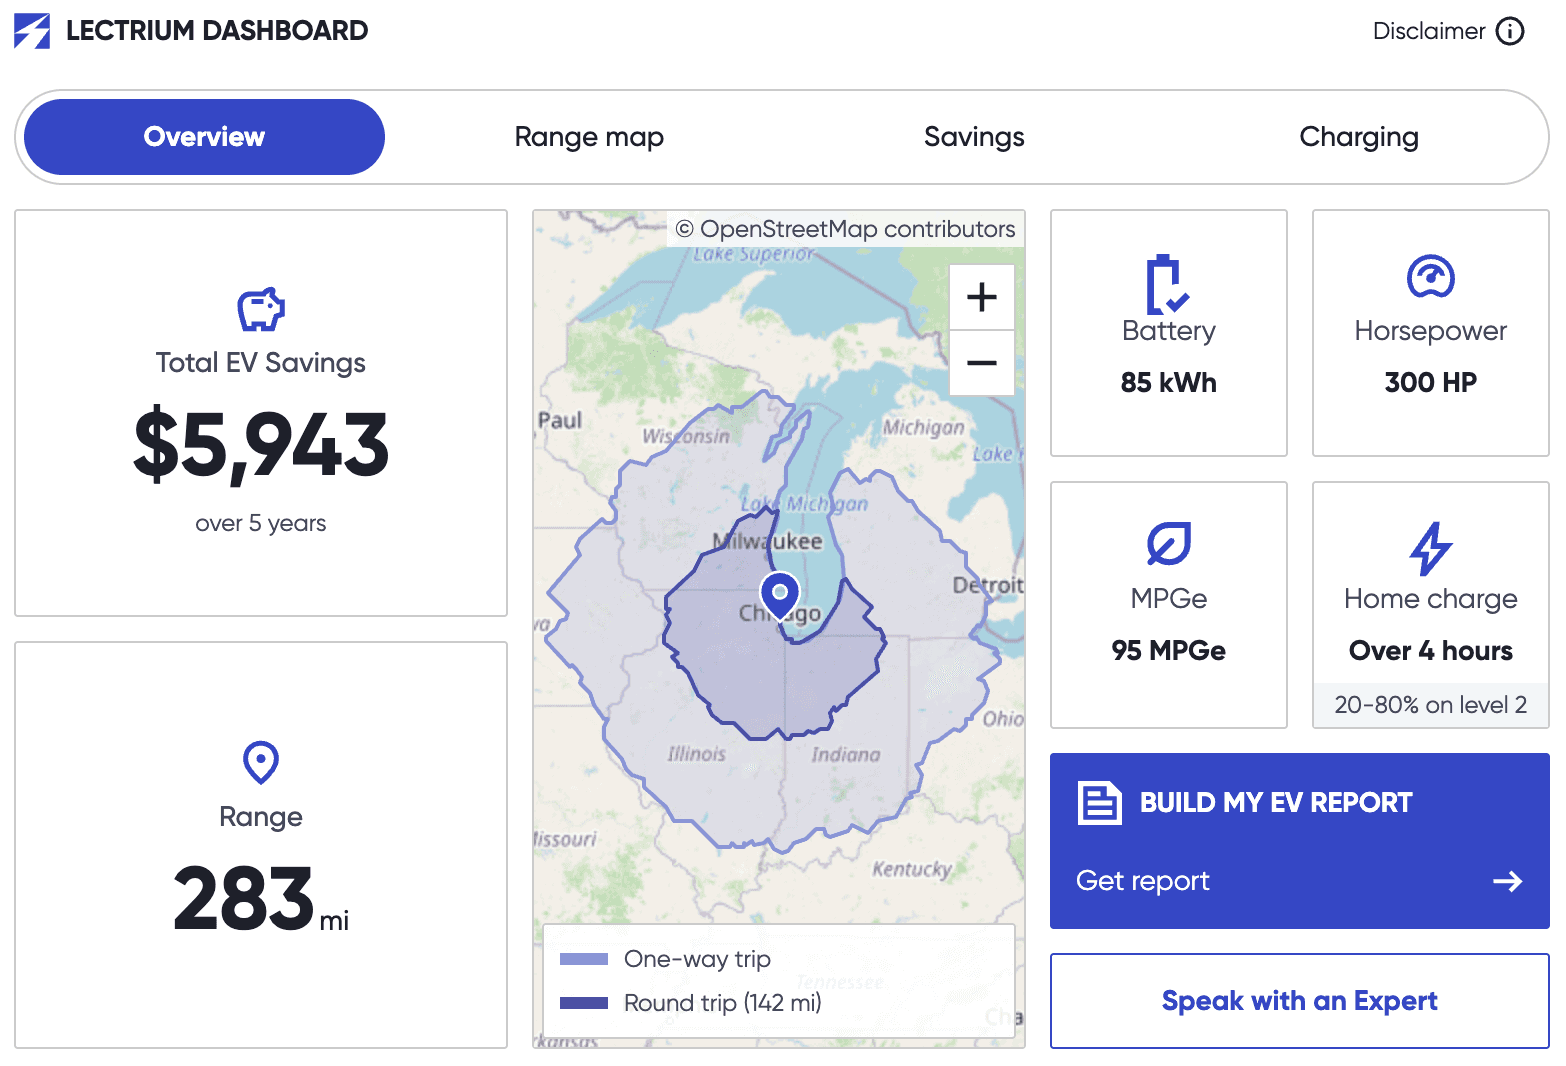Select the Overview tab
Image resolution: width=1566 pixels, height=1066 pixels.
click(204, 137)
